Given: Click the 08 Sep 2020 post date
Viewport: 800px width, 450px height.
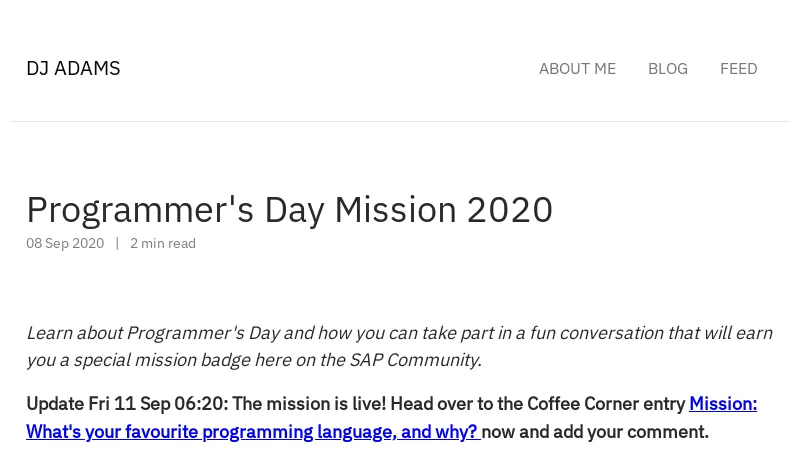Looking at the screenshot, I should [x=65, y=244].
